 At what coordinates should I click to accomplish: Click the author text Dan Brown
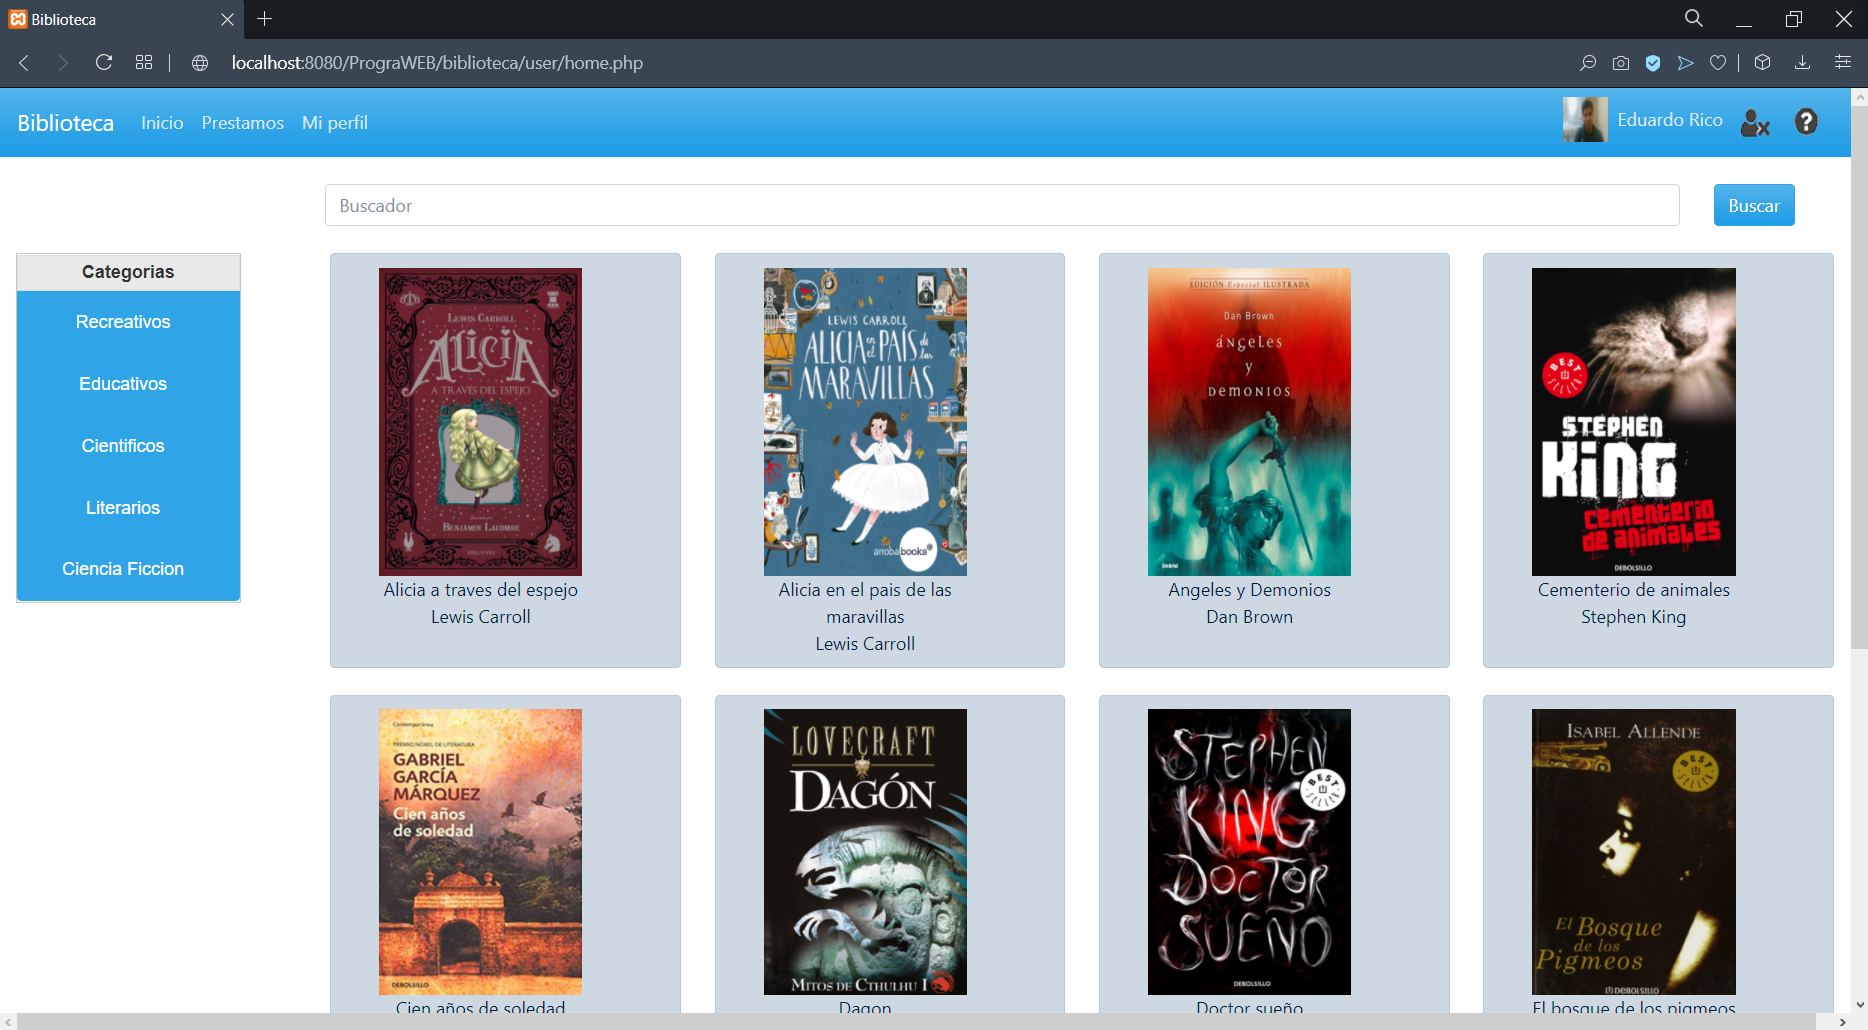pyautogui.click(x=1249, y=617)
